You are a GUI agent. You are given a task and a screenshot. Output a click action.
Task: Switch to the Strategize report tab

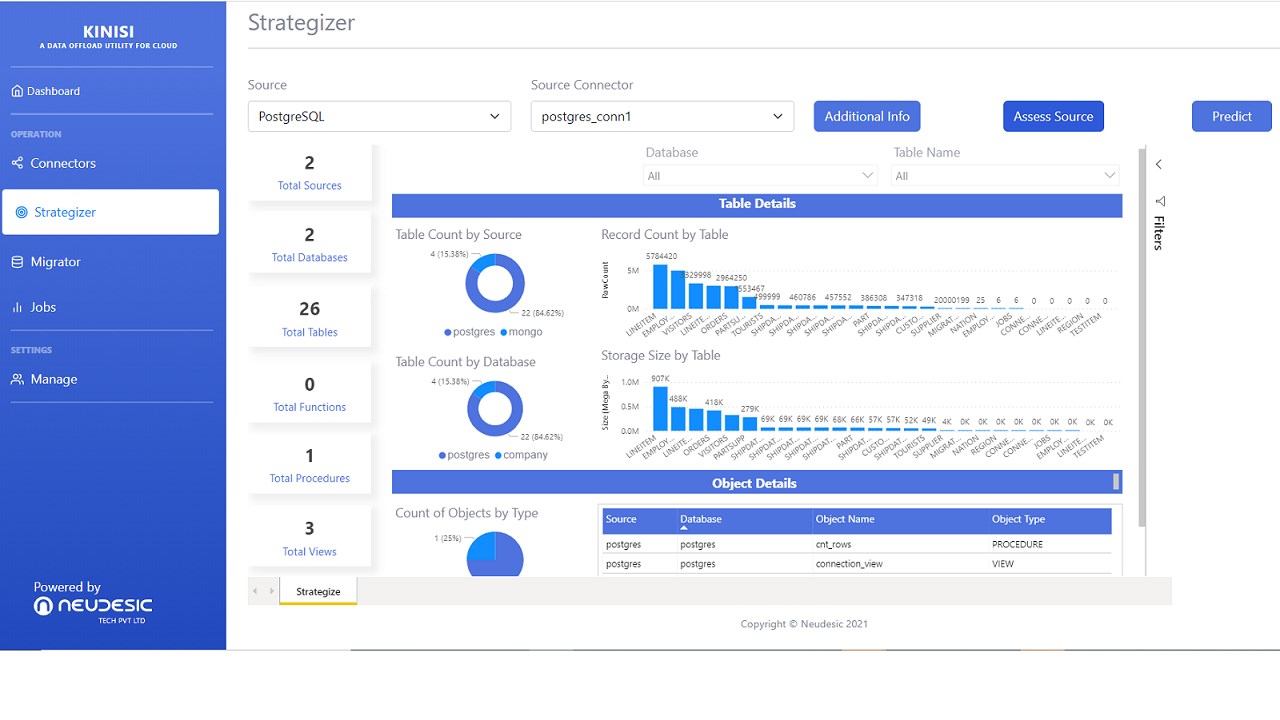coord(318,592)
